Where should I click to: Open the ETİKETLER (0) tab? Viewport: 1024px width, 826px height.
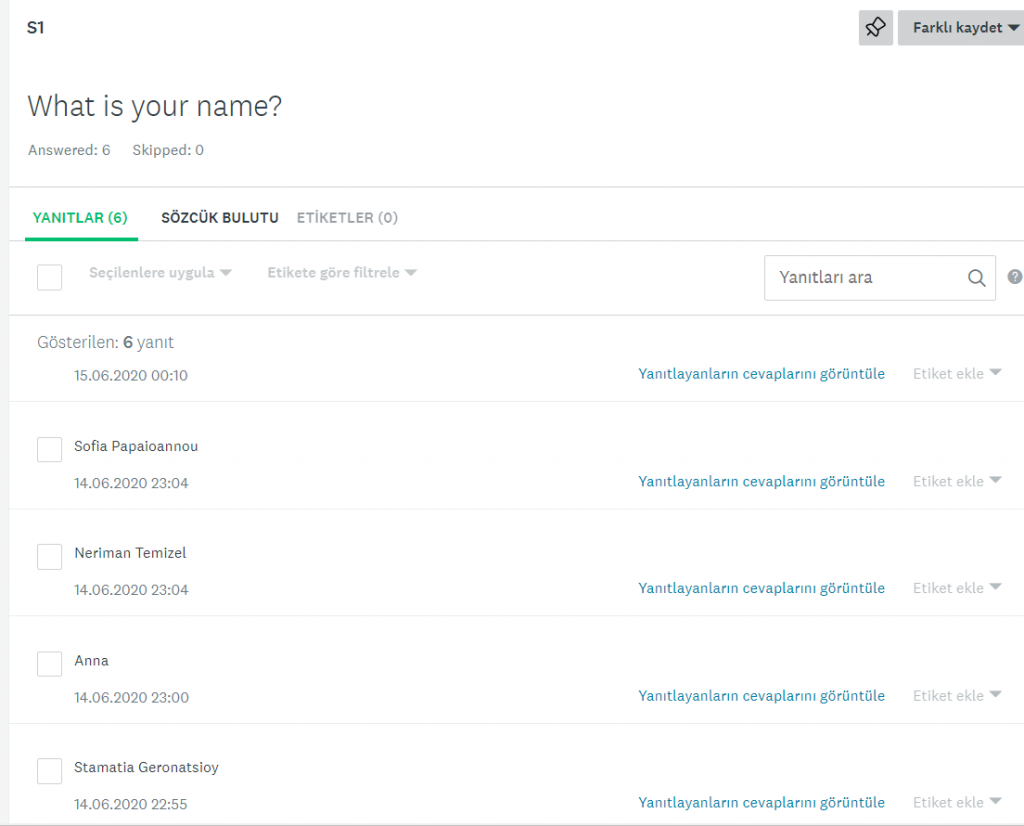tap(347, 218)
